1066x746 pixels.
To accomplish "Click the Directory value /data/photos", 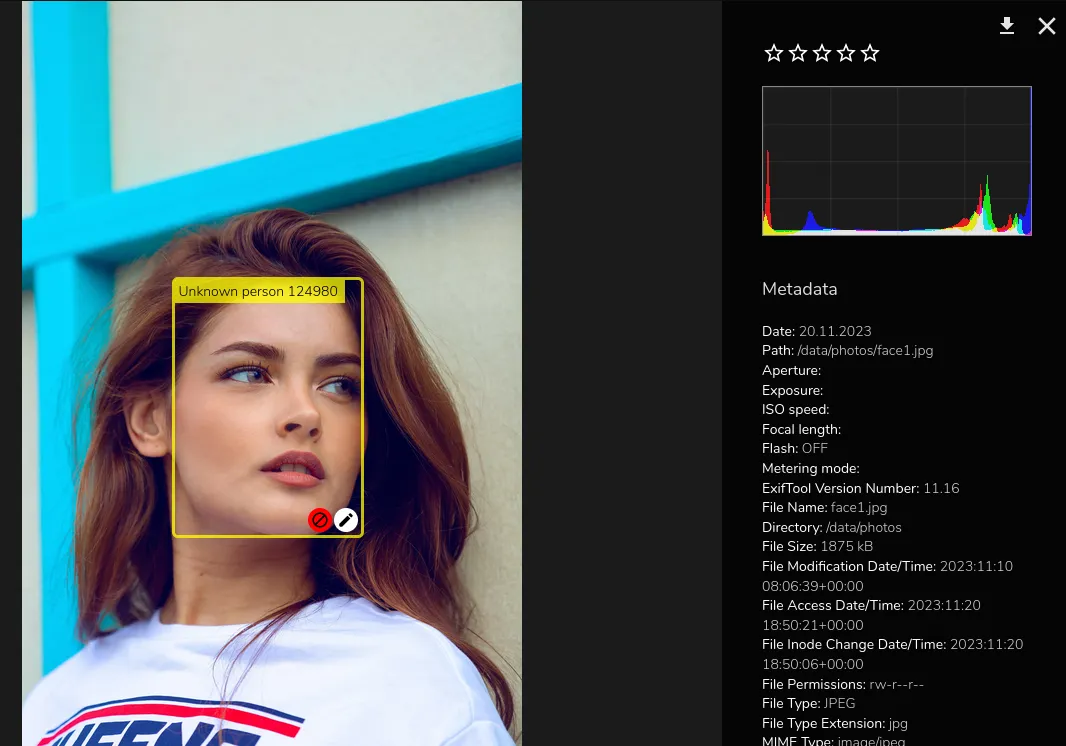I will [x=863, y=527].
